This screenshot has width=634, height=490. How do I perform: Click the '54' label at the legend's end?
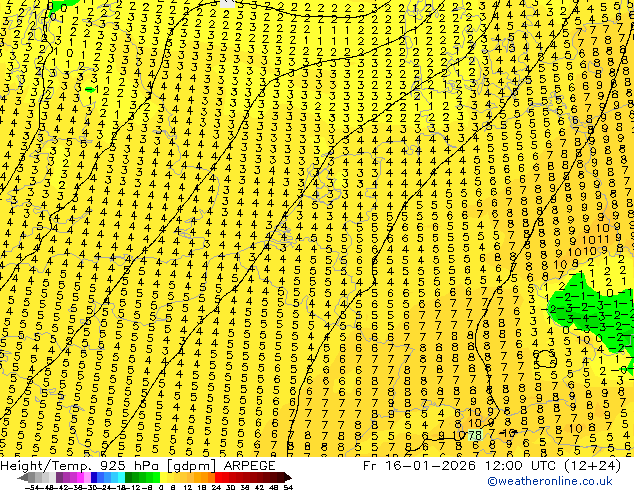click(x=288, y=487)
